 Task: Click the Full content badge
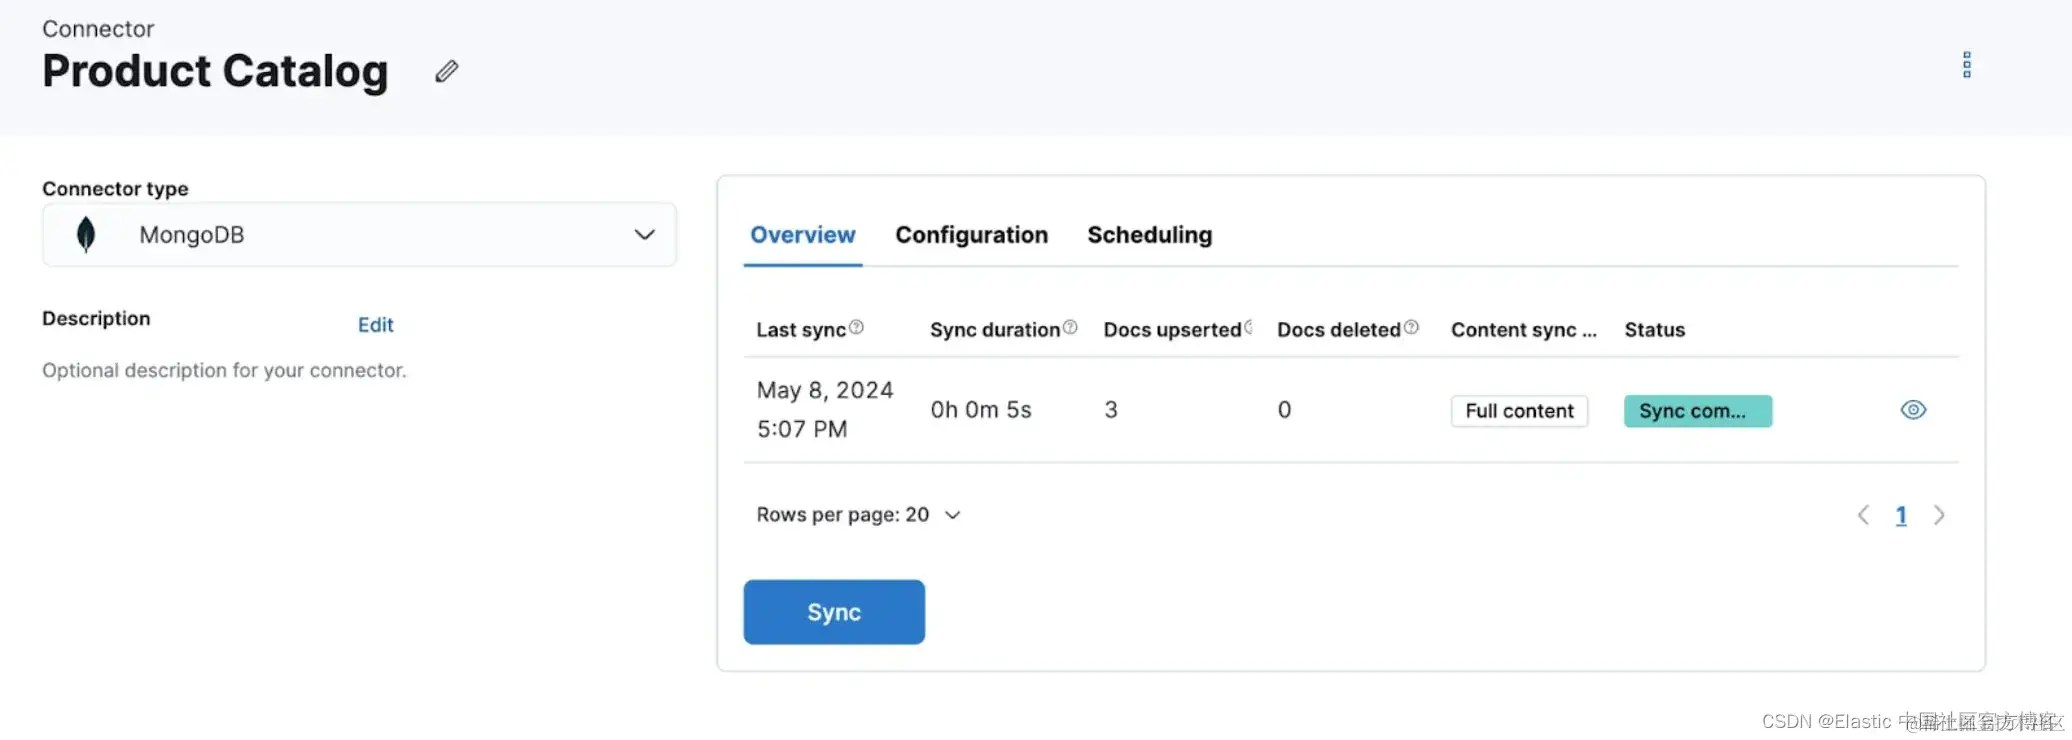tap(1519, 411)
